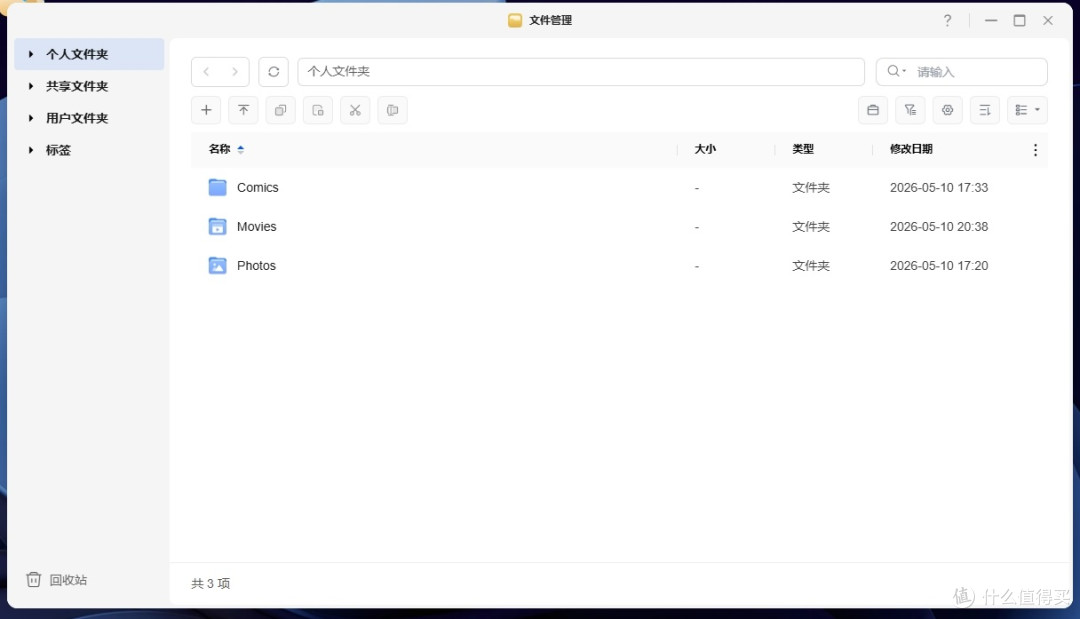Refresh the folder listing

click(x=273, y=72)
